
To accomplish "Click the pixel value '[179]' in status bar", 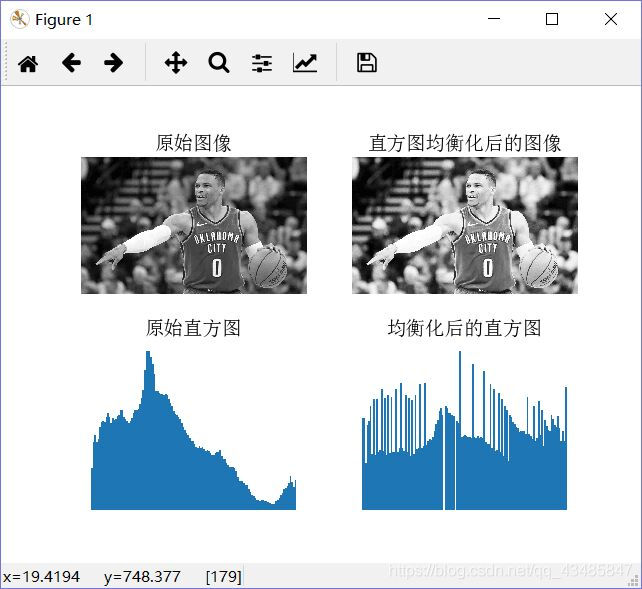I will point(224,577).
